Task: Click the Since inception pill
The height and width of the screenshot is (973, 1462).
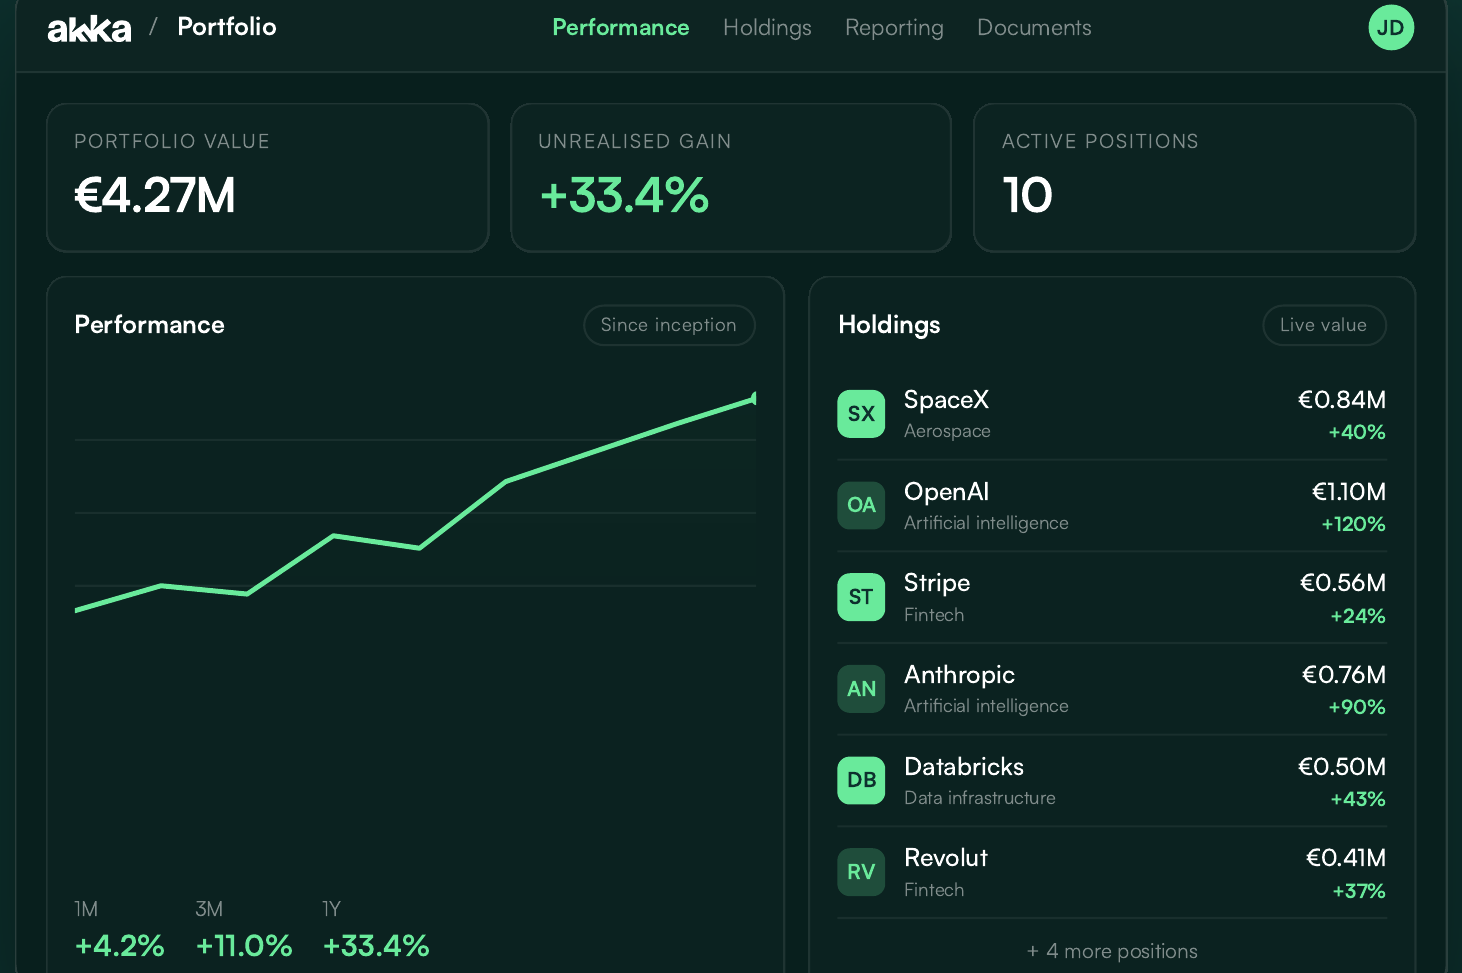Action: 669,325
